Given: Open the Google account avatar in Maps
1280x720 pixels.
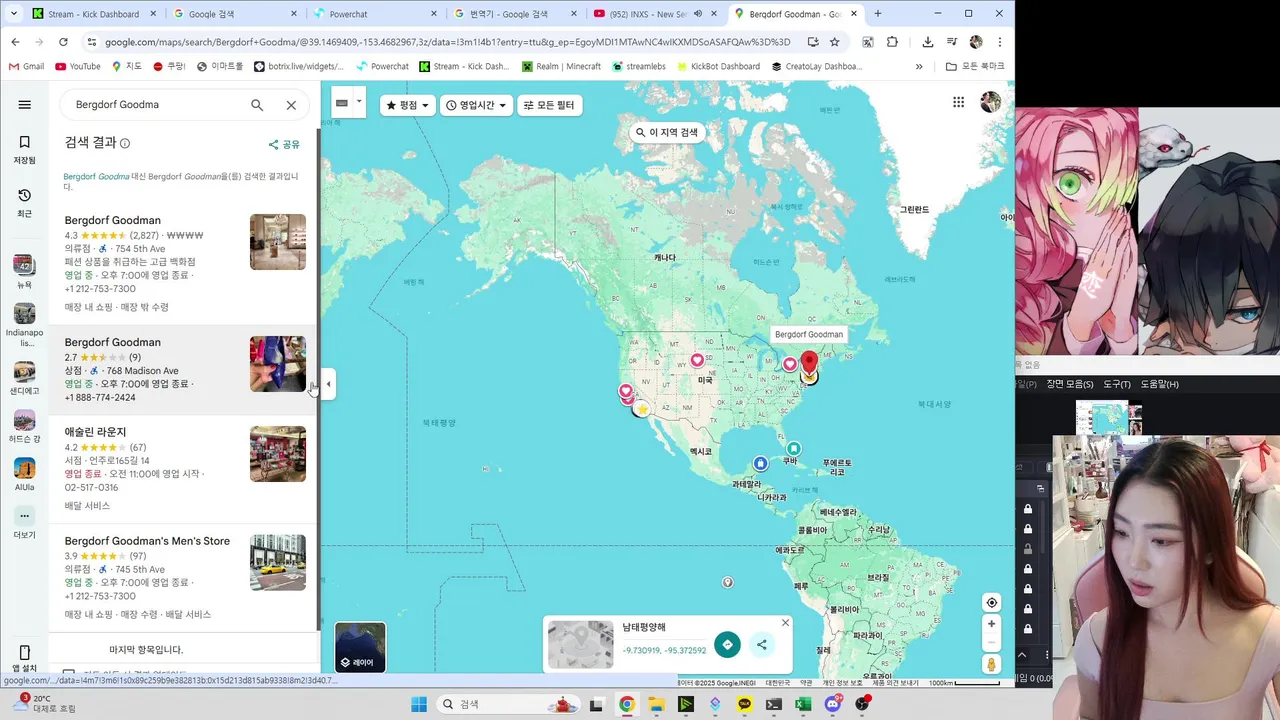Looking at the screenshot, I should (990, 102).
